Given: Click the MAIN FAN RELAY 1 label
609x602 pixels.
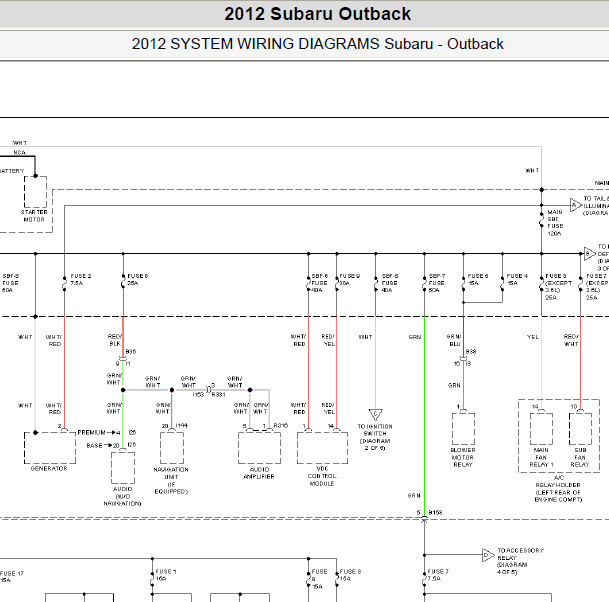Looking at the screenshot, I should [541, 457].
